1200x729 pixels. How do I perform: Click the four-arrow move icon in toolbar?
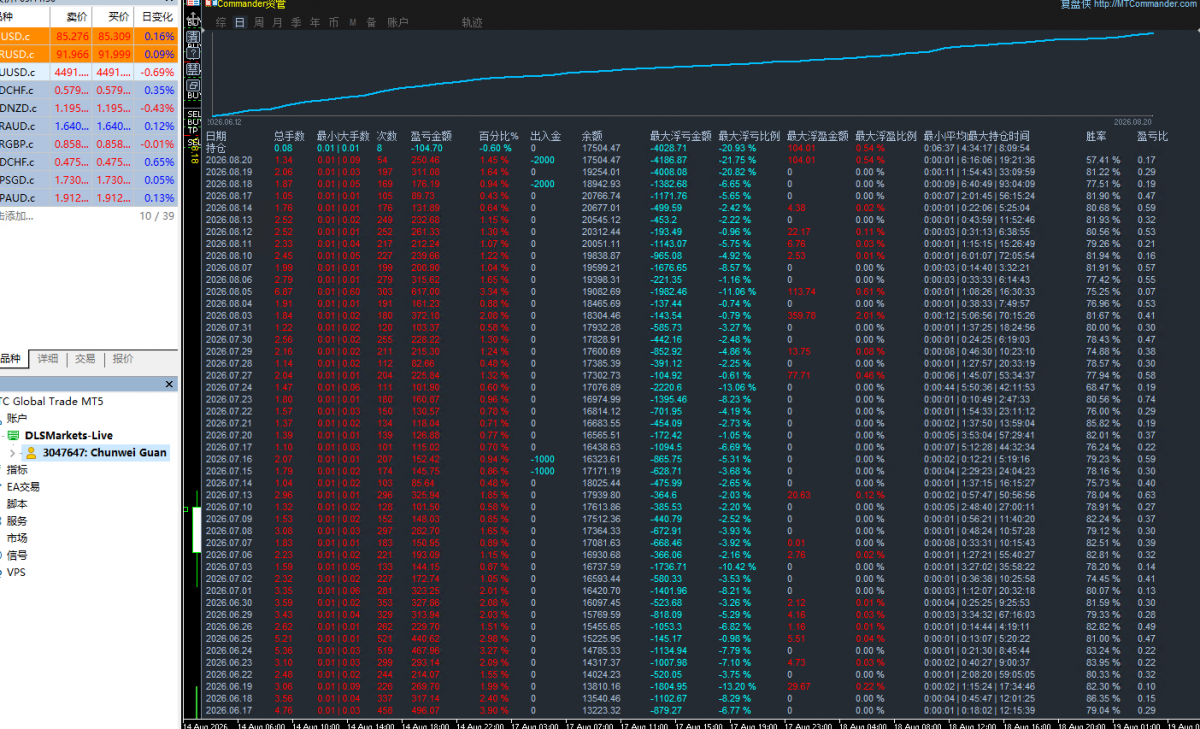click(x=193, y=17)
